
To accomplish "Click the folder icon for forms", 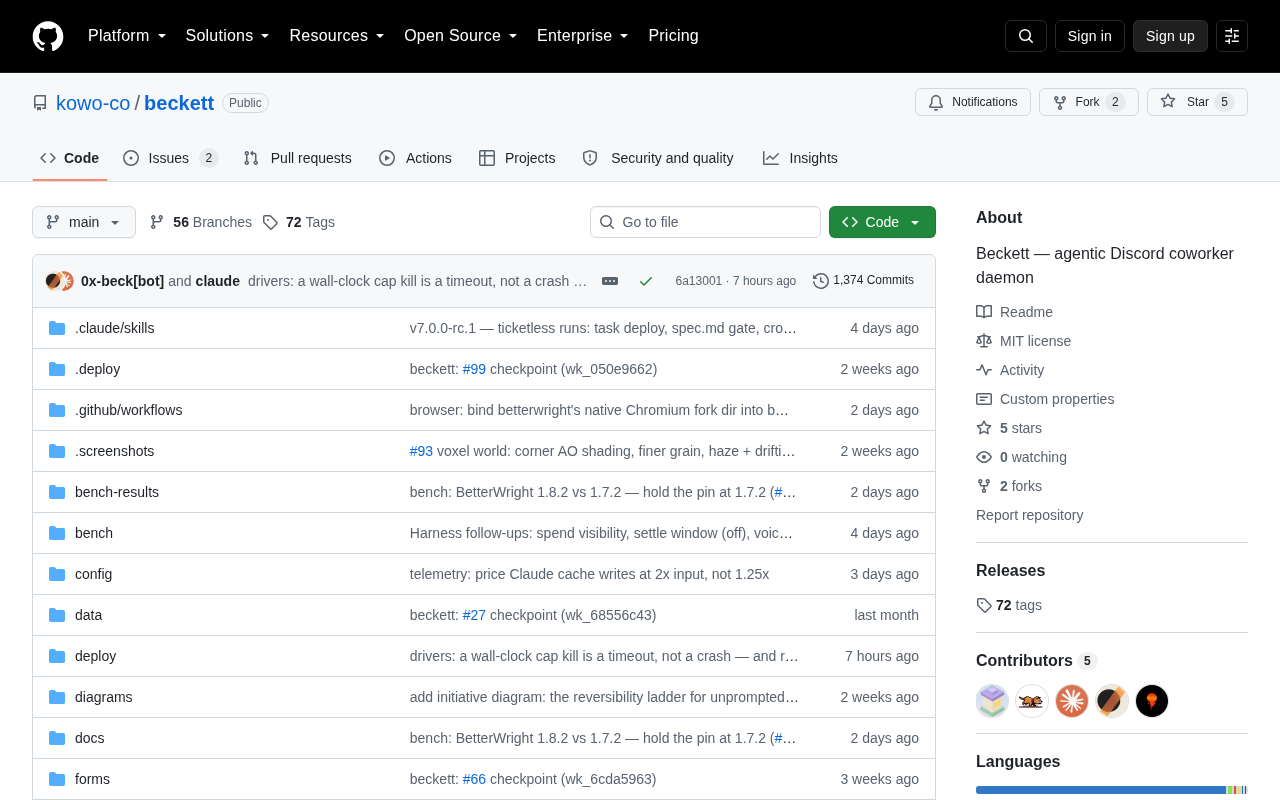I will (57, 779).
